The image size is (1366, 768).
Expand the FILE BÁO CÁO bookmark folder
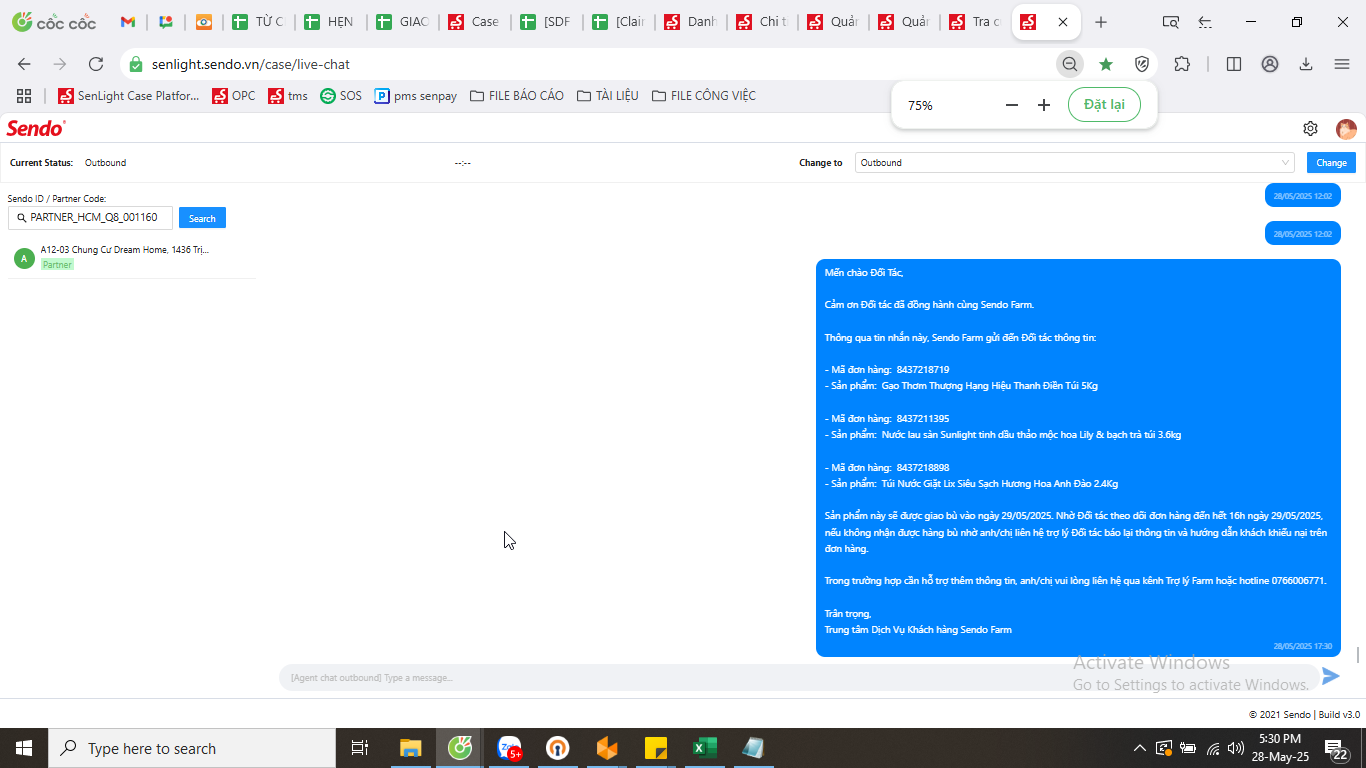pyautogui.click(x=517, y=96)
